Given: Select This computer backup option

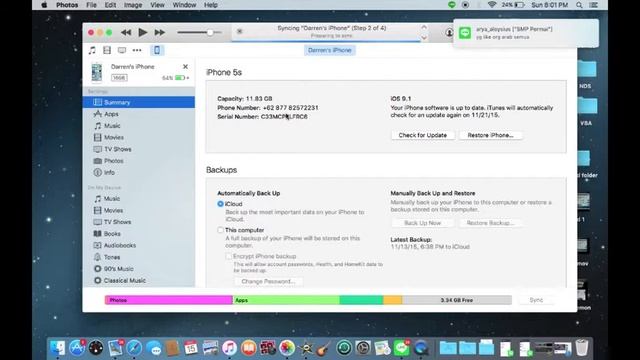Looking at the screenshot, I should click(220, 230).
